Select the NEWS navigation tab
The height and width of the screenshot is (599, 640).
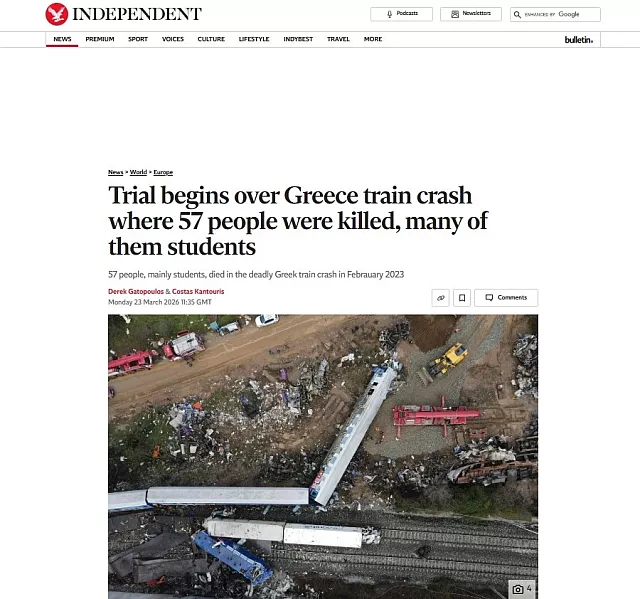62,39
